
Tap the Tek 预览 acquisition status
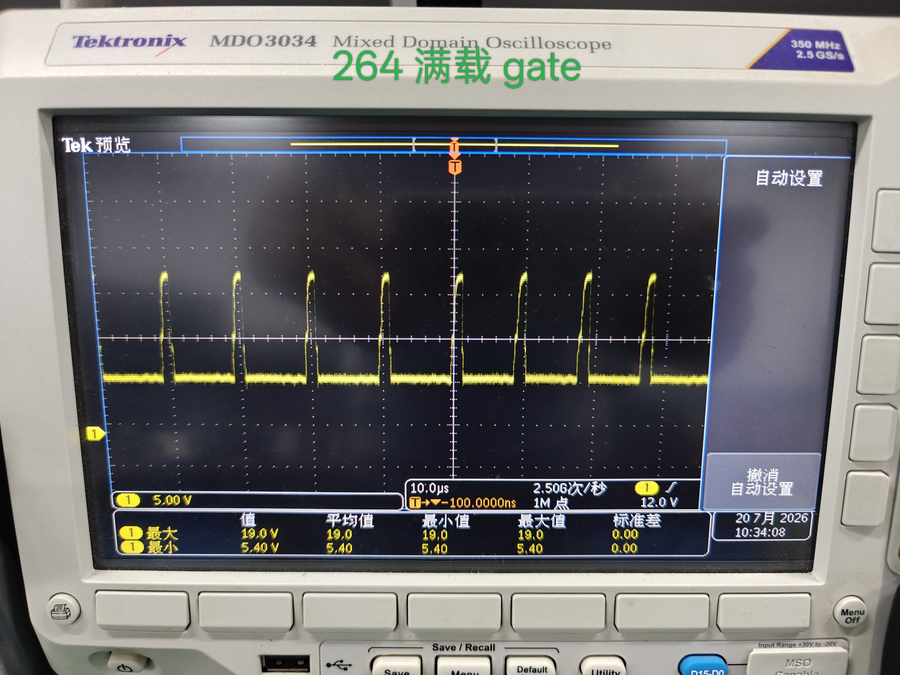96,145
